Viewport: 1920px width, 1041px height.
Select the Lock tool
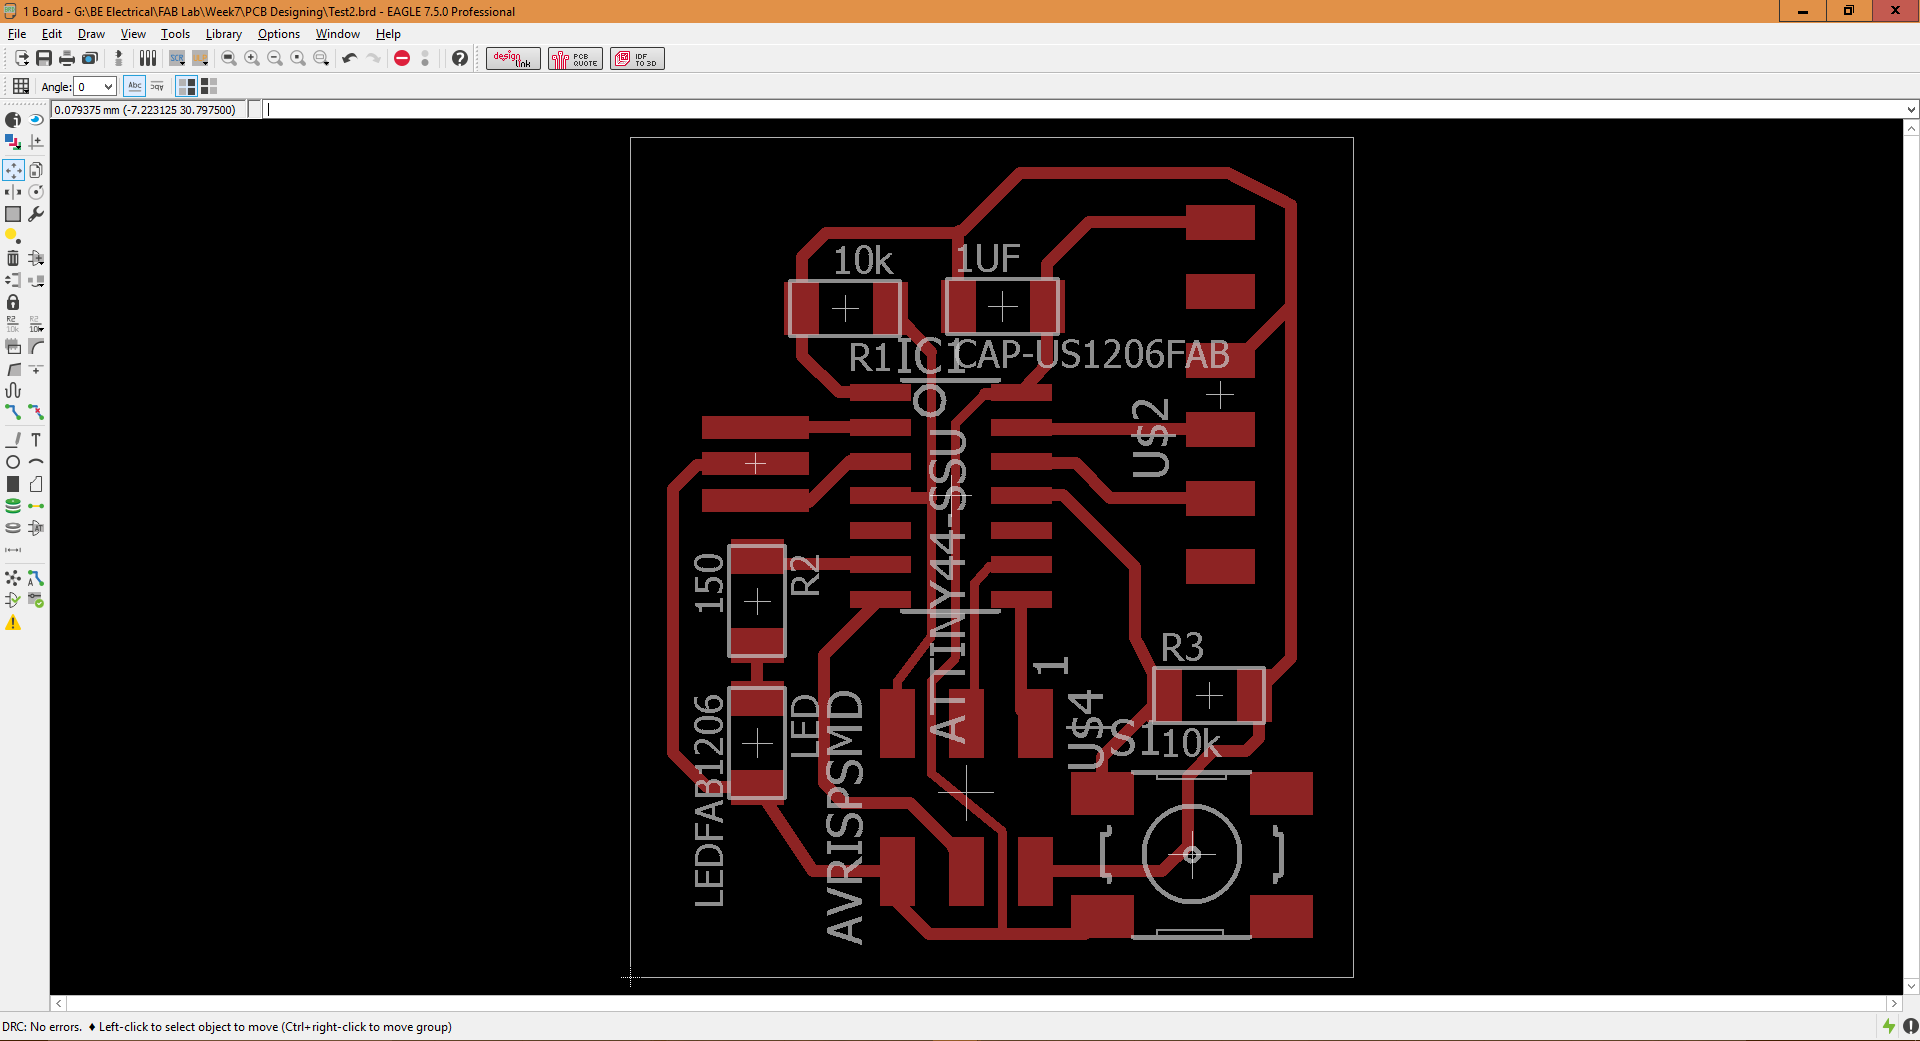point(13,302)
